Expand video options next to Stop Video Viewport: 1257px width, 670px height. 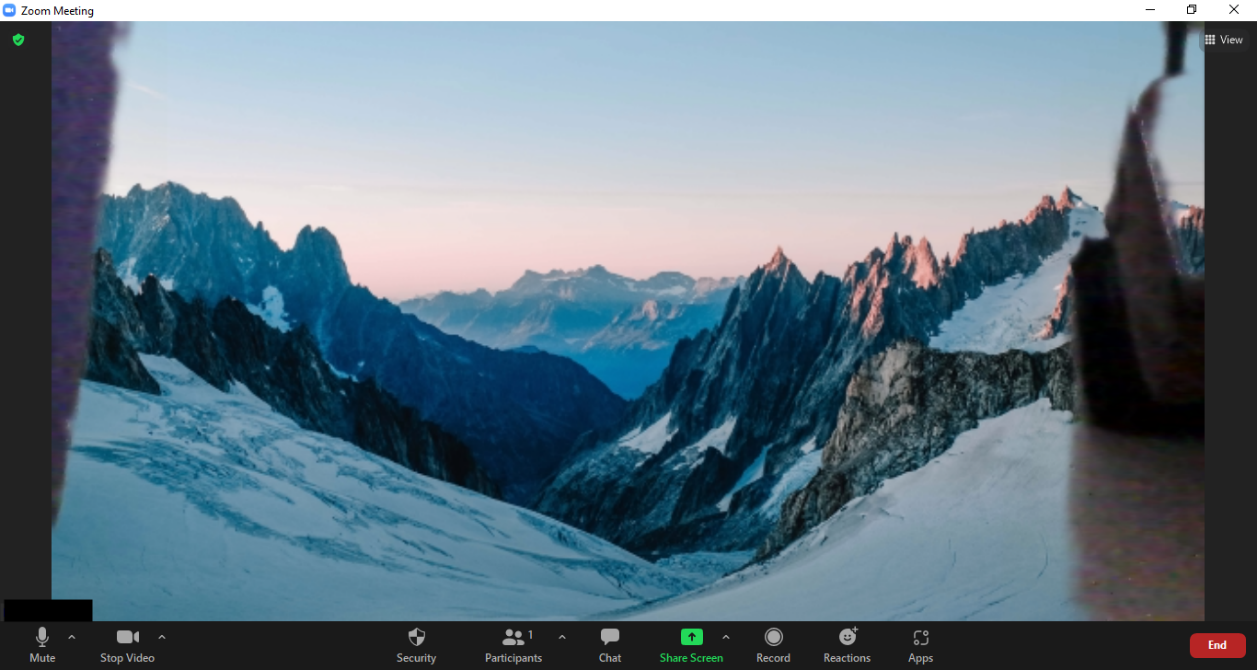point(162,637)
